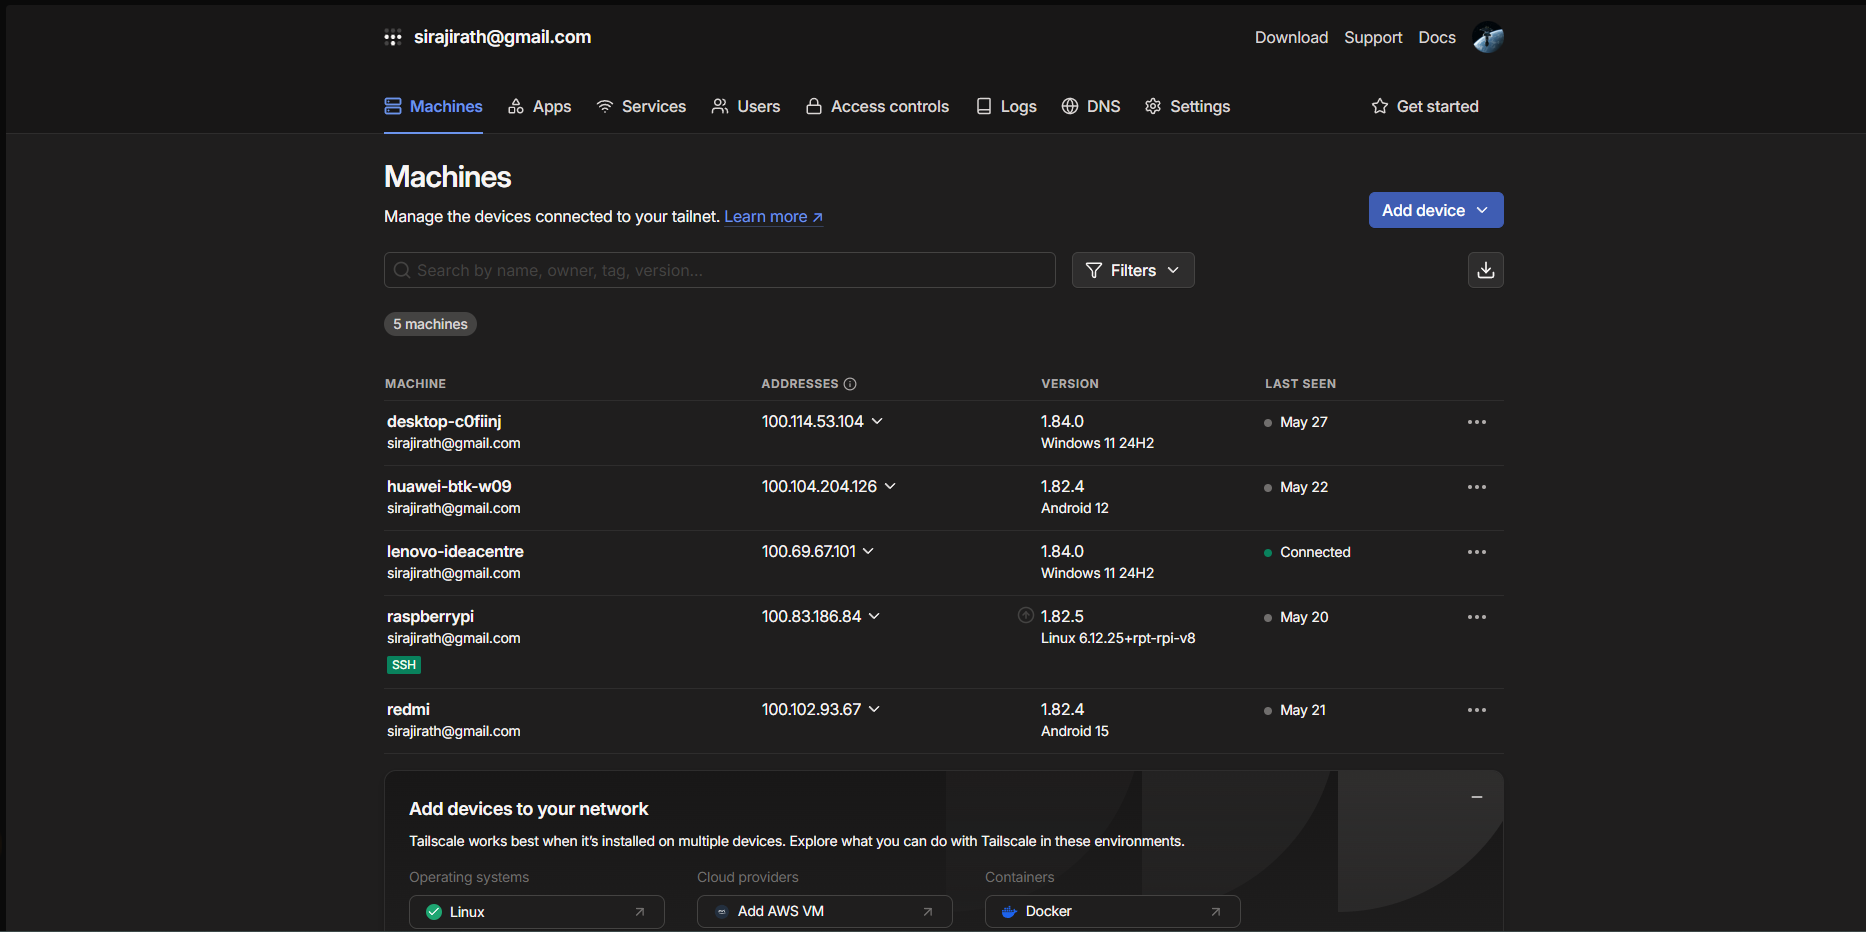1866x932 pixels.
Task: Expand address 100.69.67.101 dropdown
Action: (x=868, y=552)
